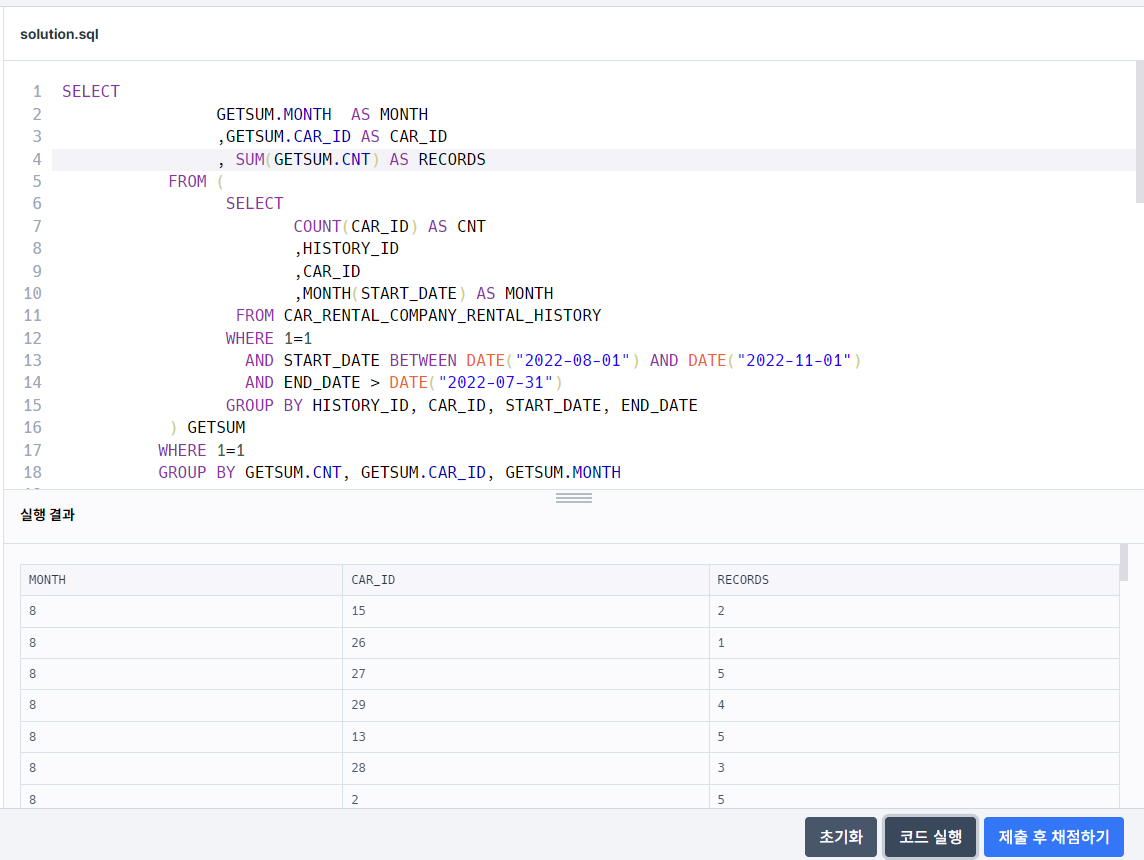Click CAR_ID cell with value 15
The height and width of the screenshot is (860, 1144).
click(x=525, y=611)
